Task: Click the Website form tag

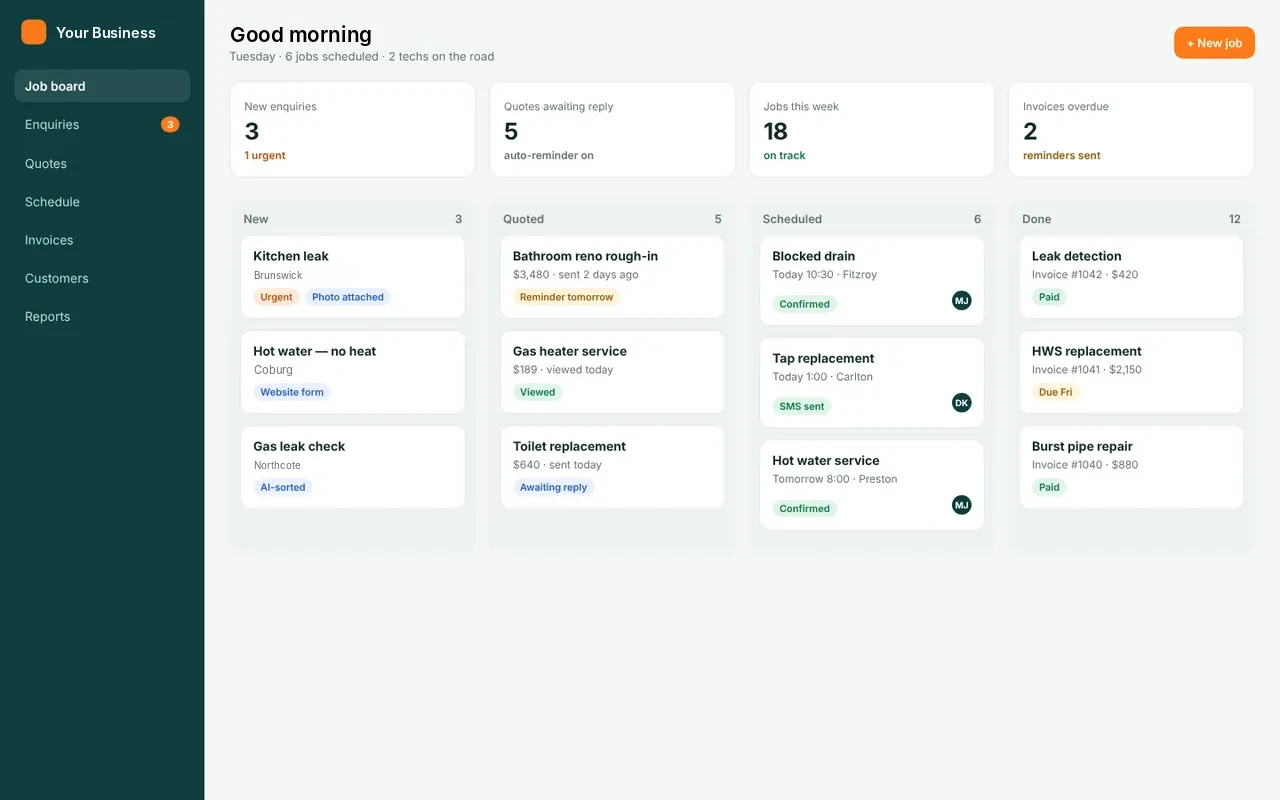Action: [x=292, y=392]
